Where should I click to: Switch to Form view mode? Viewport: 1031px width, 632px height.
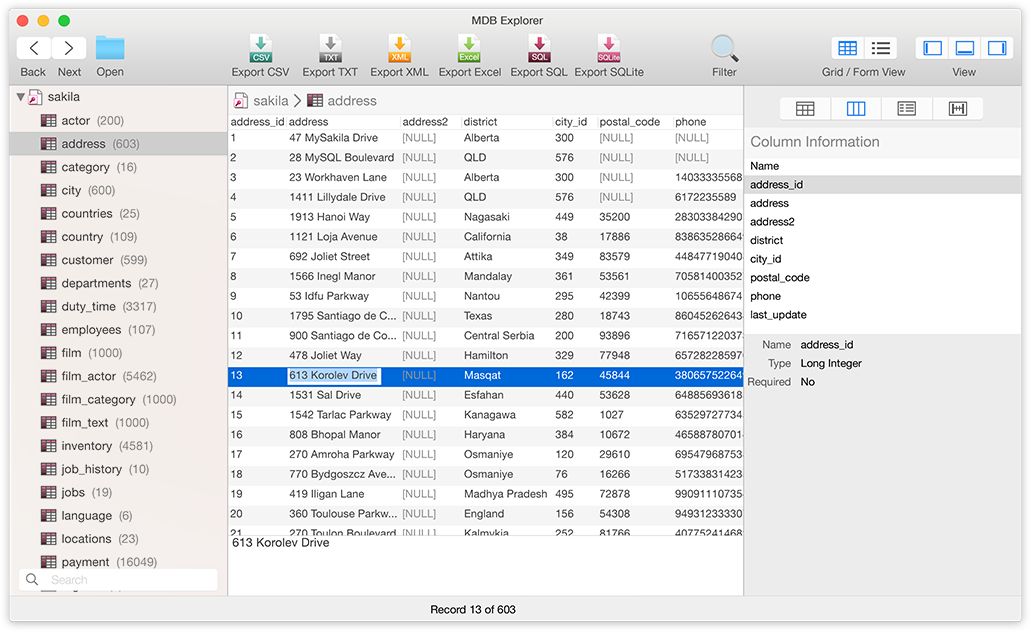click(881, 48)
